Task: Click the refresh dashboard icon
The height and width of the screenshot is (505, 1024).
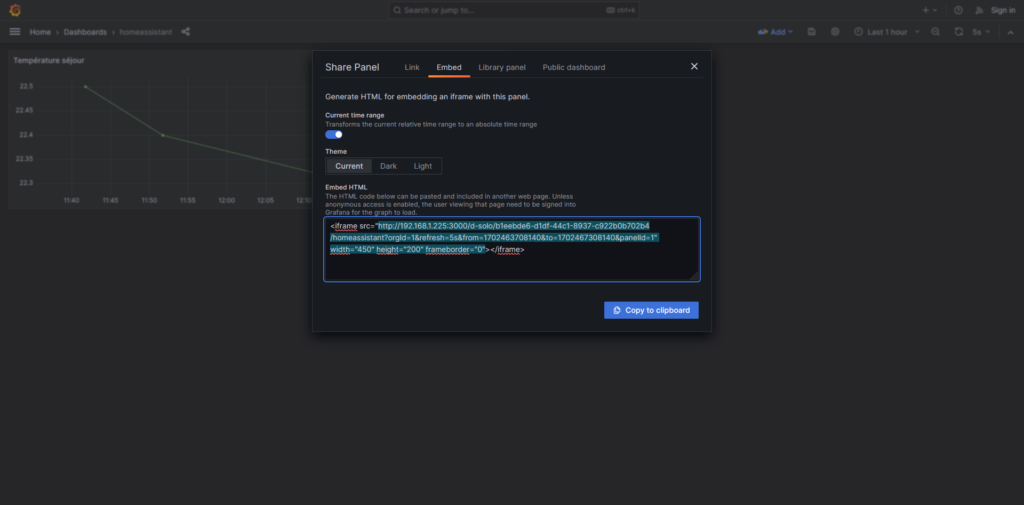Action: tap(959, 31)
